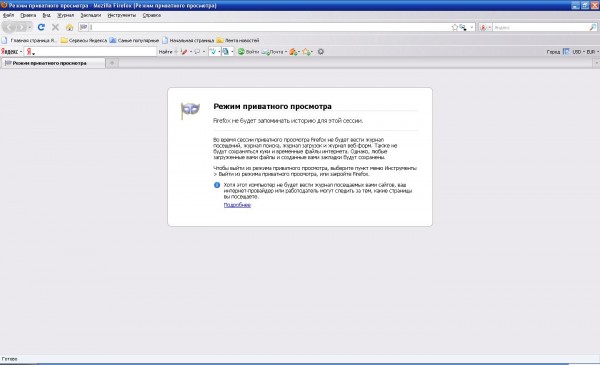Expand the red pencil tool dropdown arrow

click(x=191, y=52)
